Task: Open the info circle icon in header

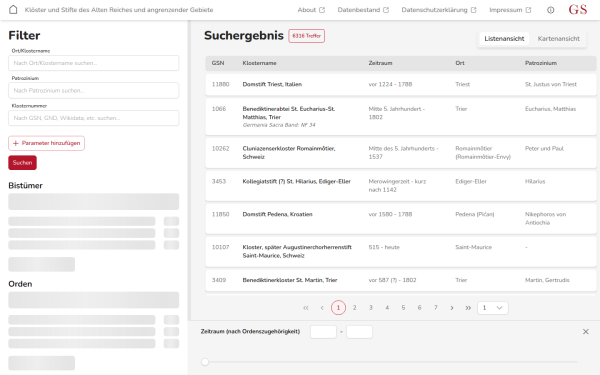Action: (x=550, y=10)
